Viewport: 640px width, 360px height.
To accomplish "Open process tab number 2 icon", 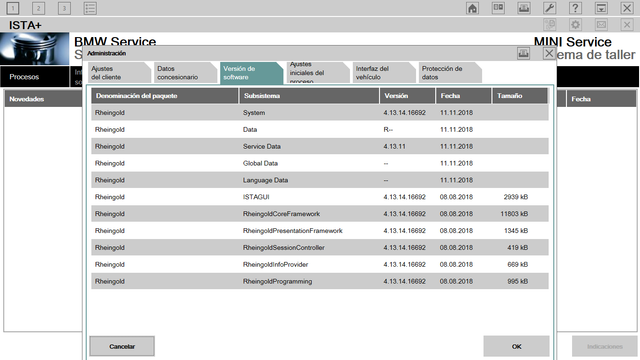I will [x=38, y=8].
